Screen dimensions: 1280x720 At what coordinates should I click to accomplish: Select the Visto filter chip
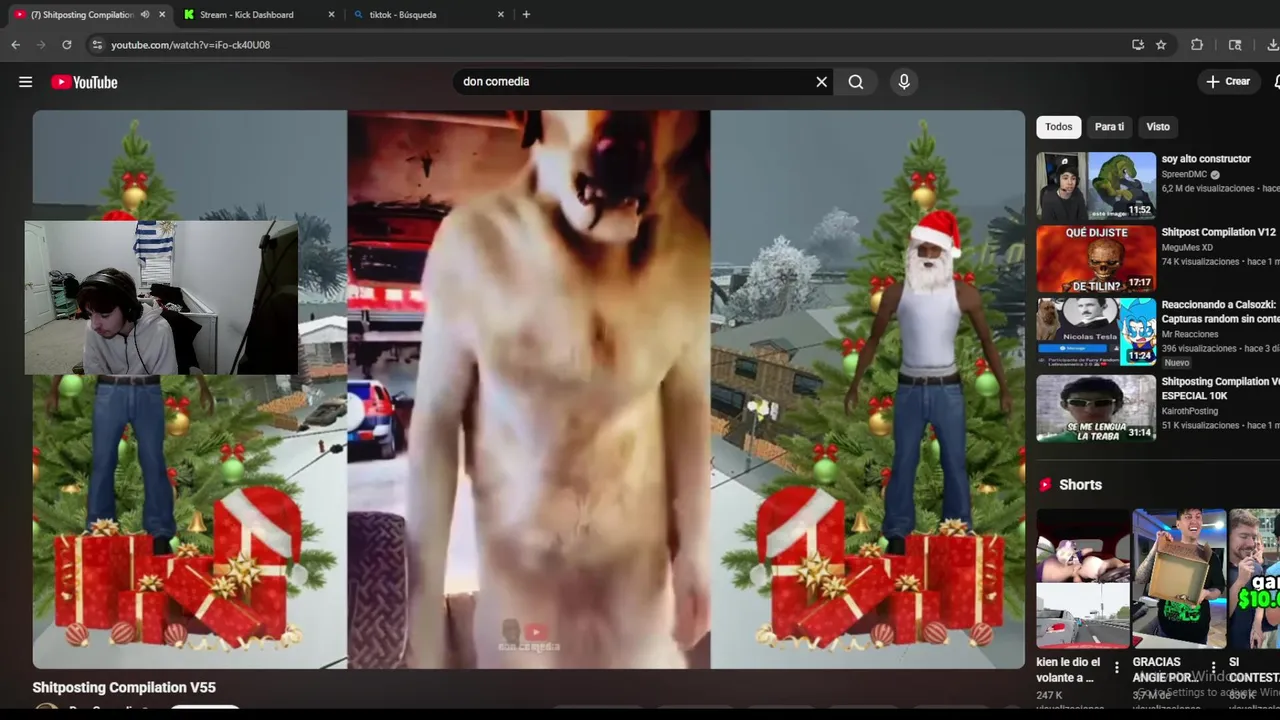click(x=1158, y=127)
